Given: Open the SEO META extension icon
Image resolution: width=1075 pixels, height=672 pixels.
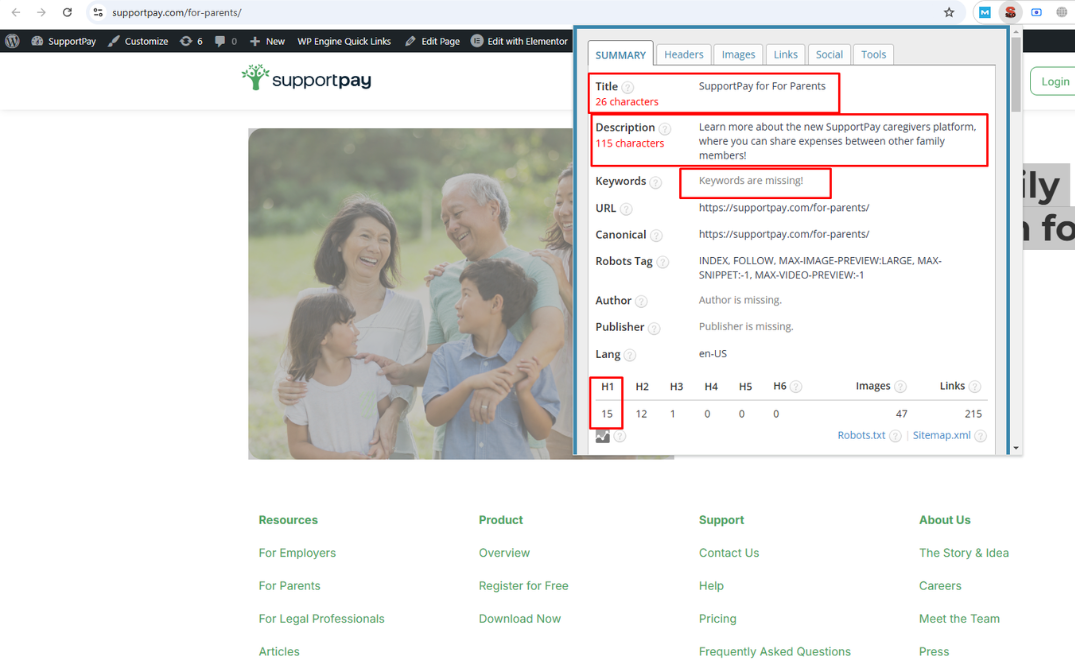Looking at the screenshot, I should [x=1011, y=13].
